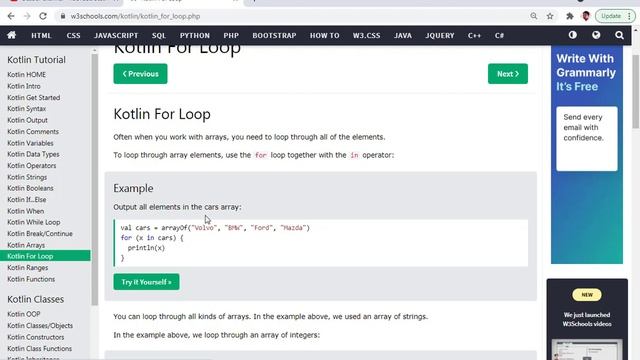Open JAVASCRIPT in top navigation
Screen dimensions: 640x360
coord(116,36)
